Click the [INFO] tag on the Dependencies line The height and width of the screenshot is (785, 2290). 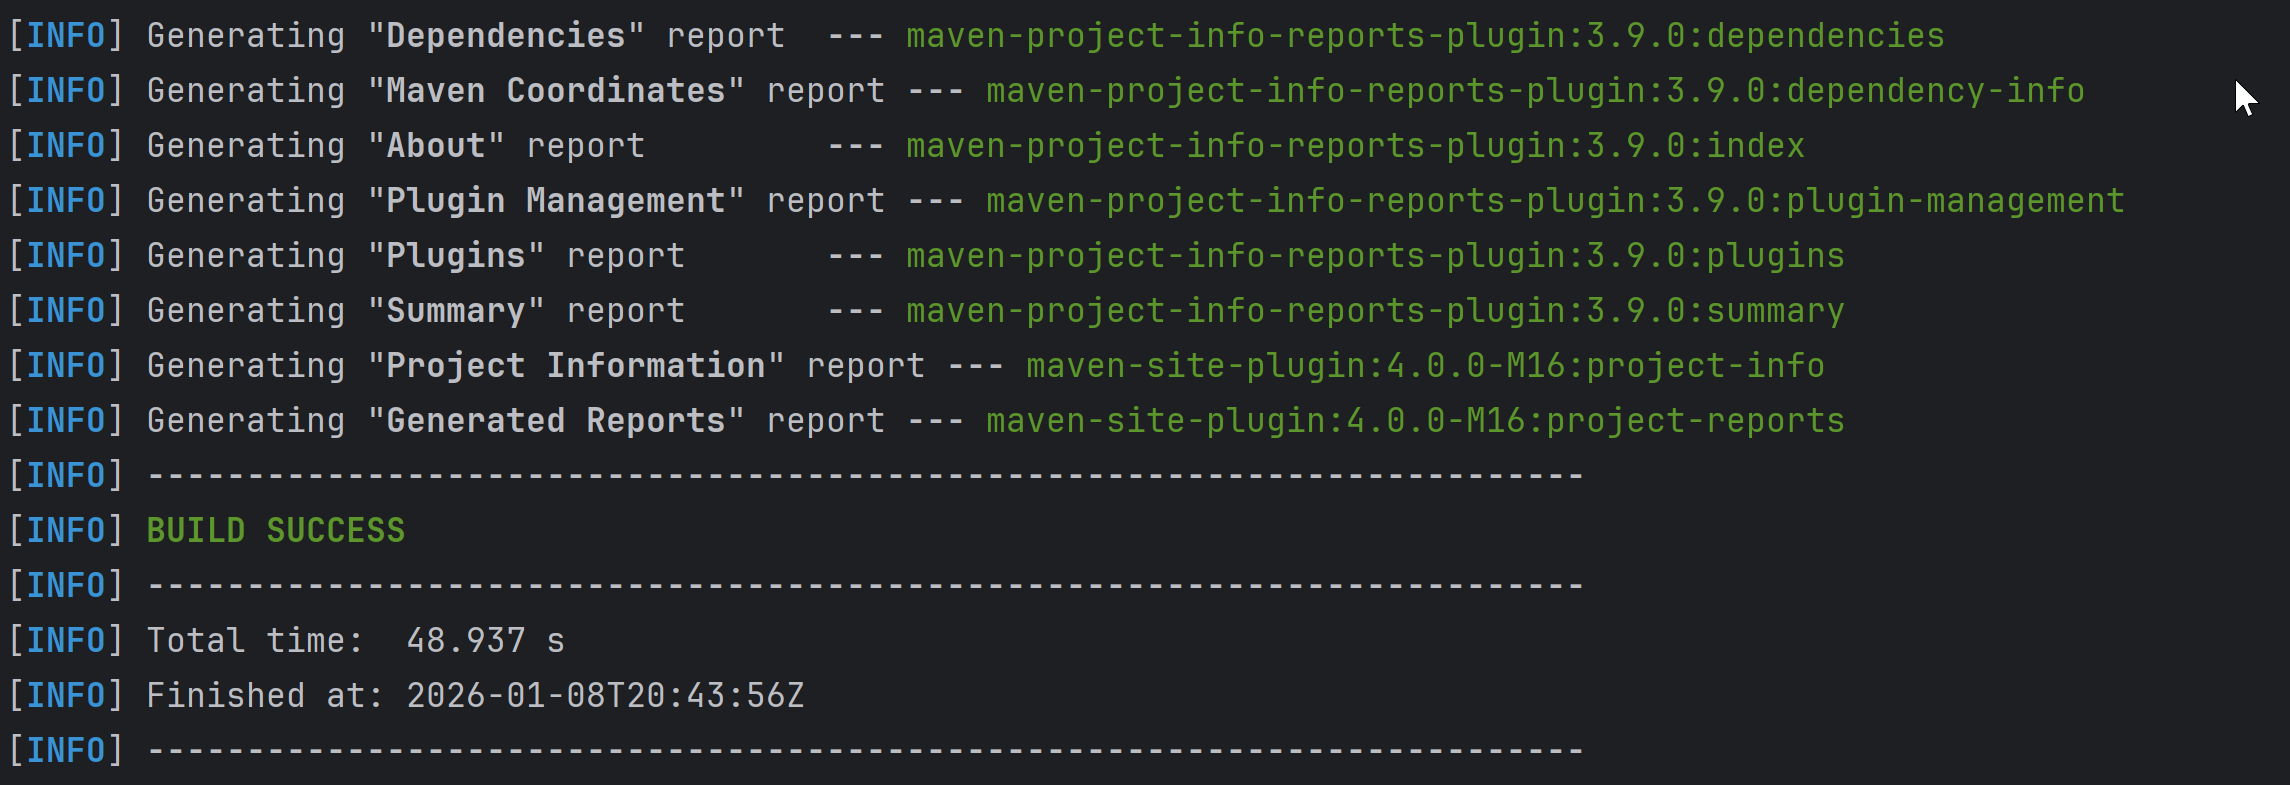point(66,36)
